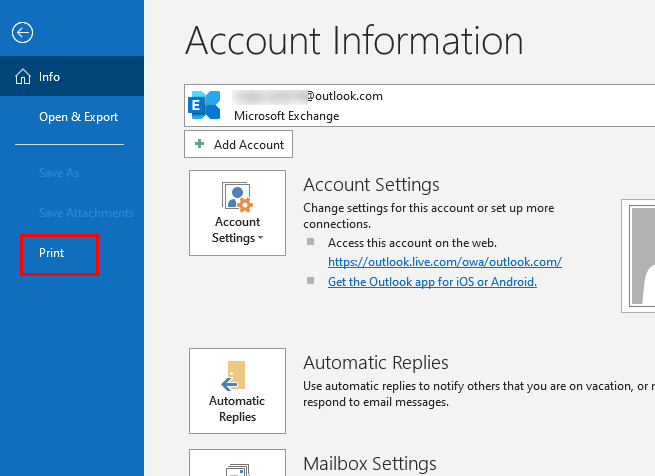The width and height of the screenshot is (655, 476).
Task: Click the Account Information heading
Action: pos(354,41)
